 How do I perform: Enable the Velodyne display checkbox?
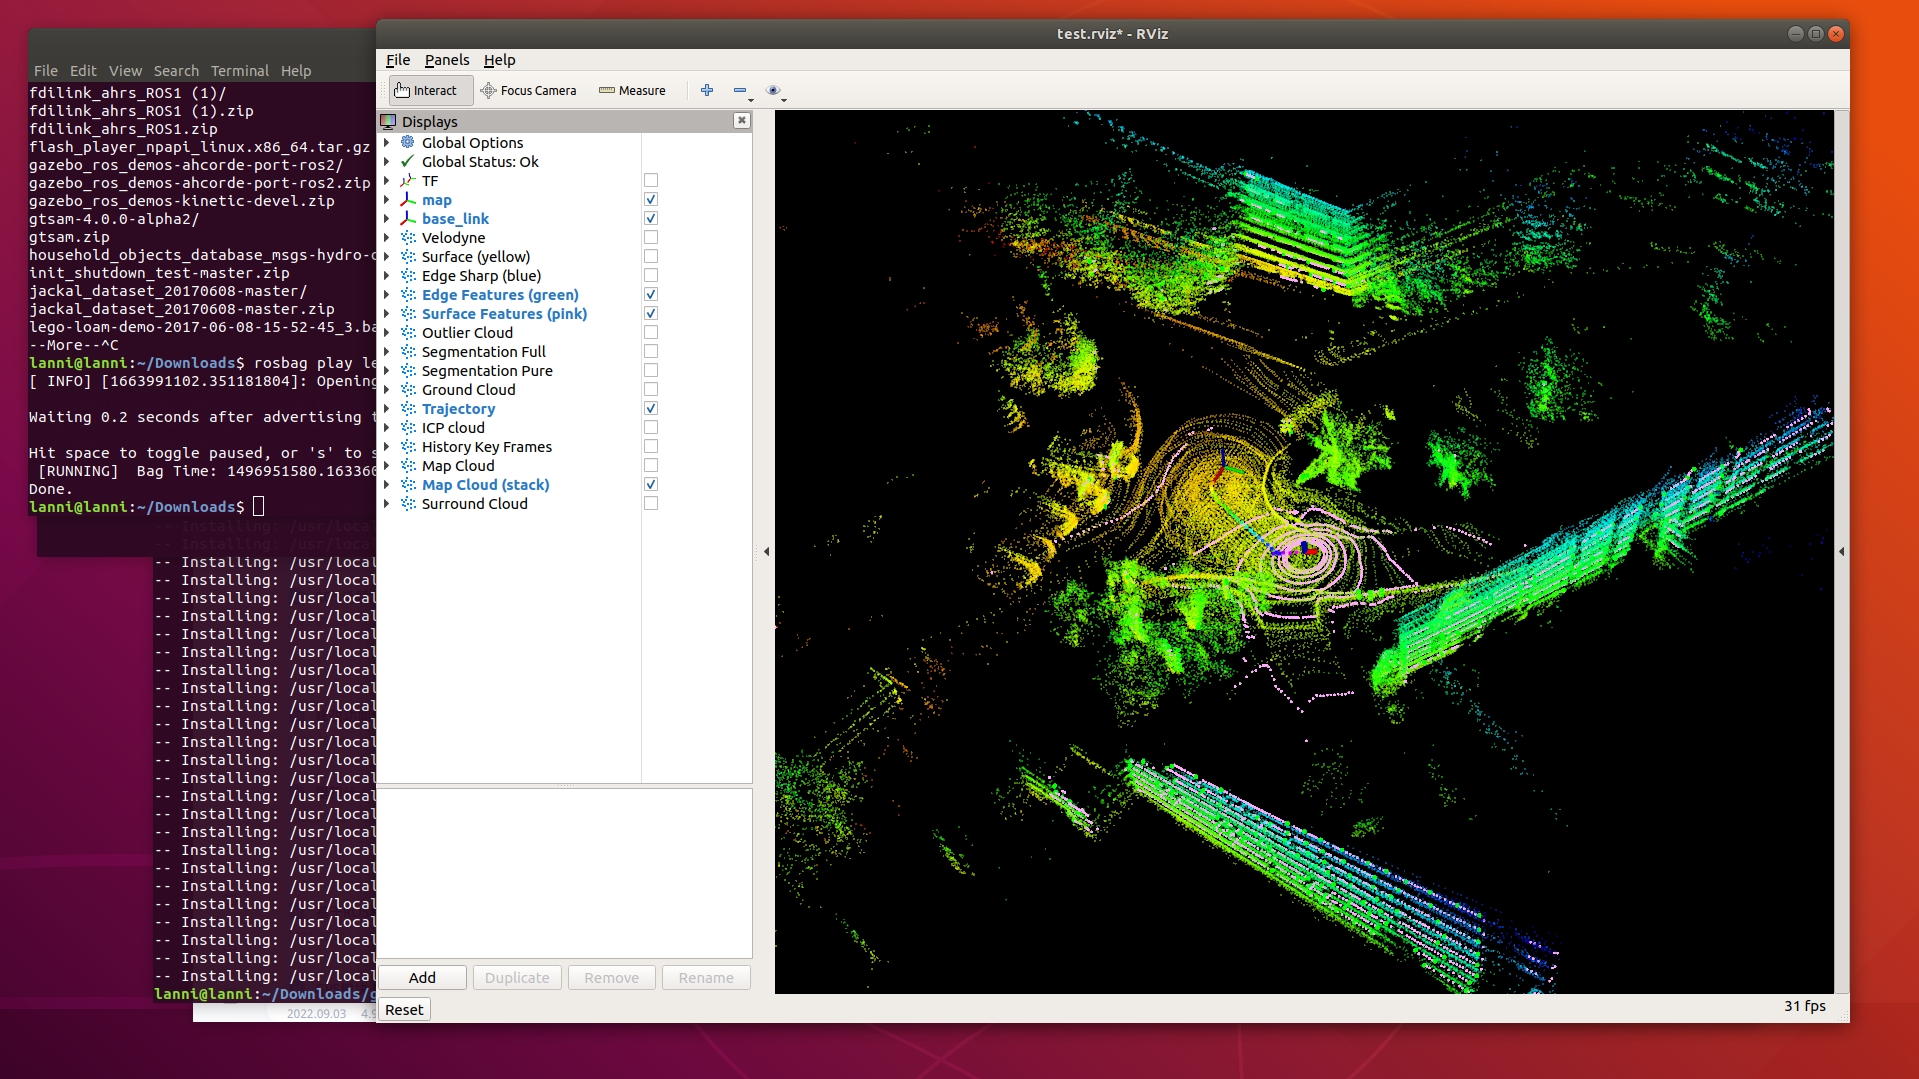[x=651, y=237]
